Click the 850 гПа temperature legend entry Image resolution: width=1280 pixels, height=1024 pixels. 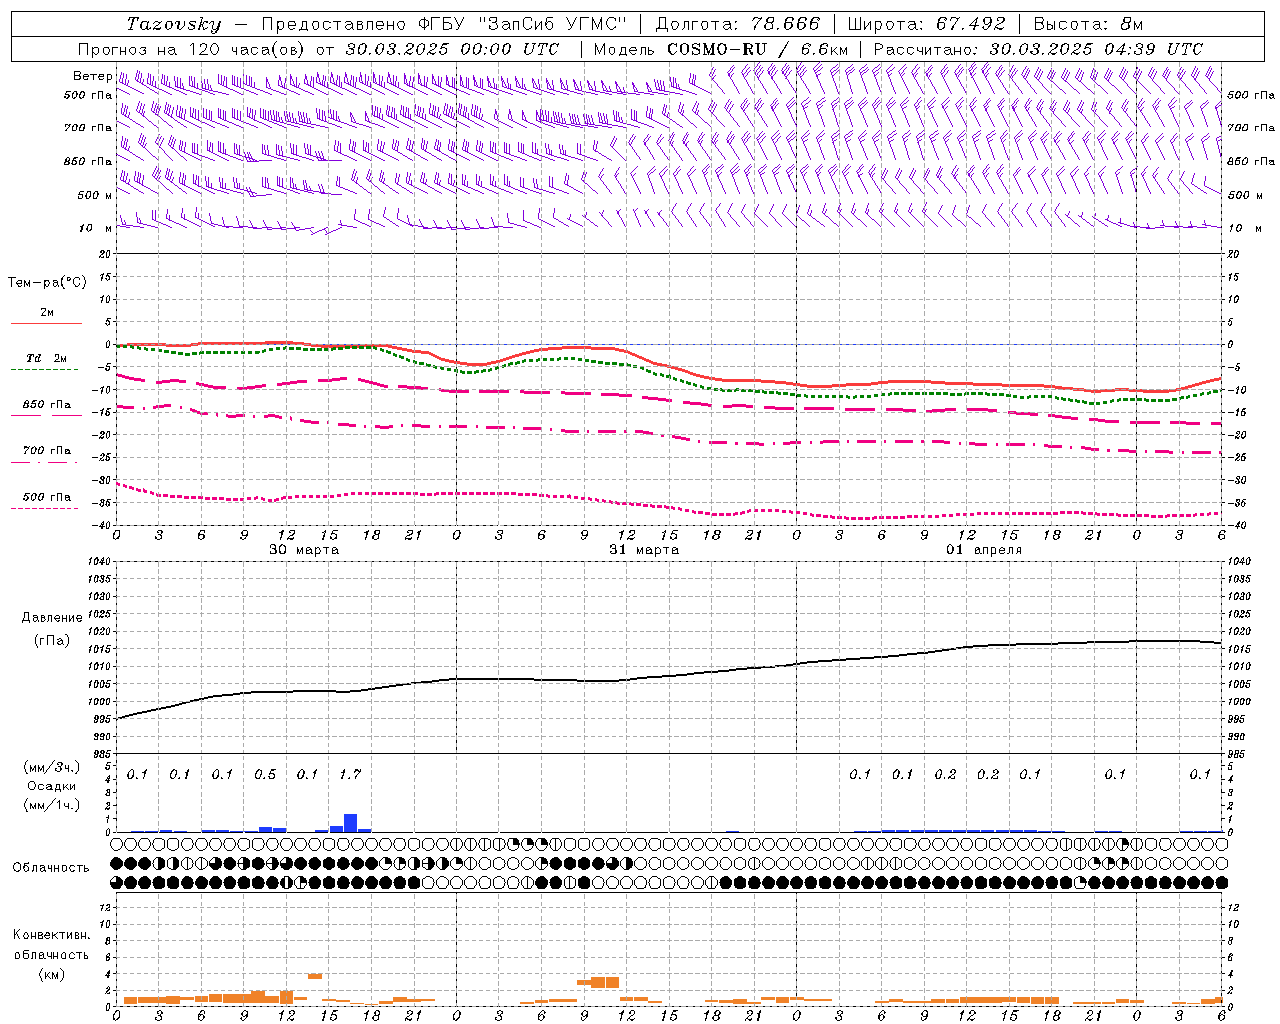pos(46,405)
